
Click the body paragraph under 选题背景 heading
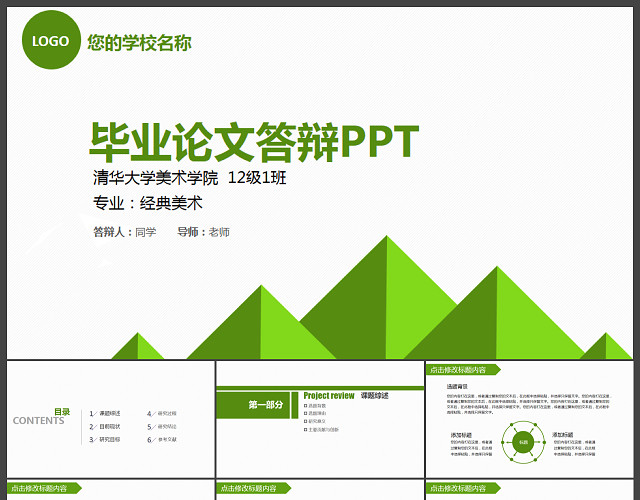pyautogui.click(x=528, y=404)
